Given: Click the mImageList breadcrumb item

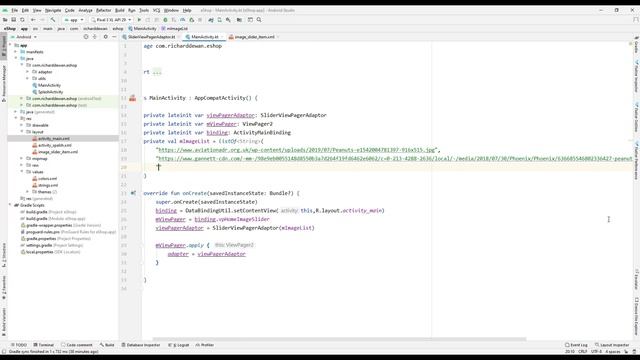Looking at the screenshot, I should (x=175, y=29).
